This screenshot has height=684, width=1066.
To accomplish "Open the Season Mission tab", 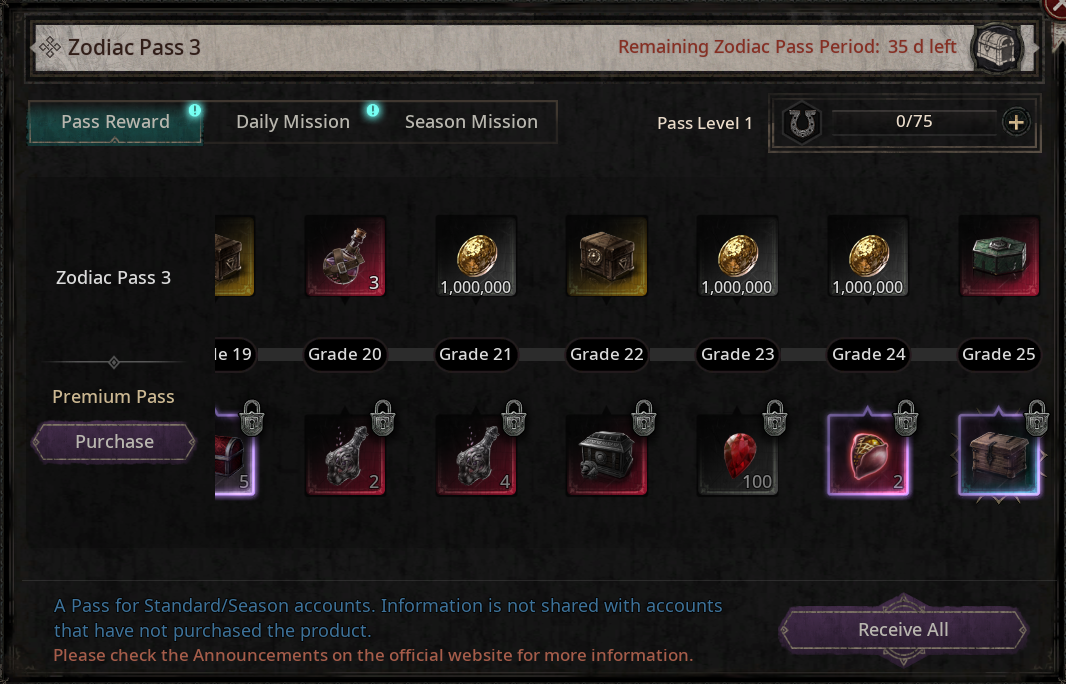I will click(x=471, y=122).
